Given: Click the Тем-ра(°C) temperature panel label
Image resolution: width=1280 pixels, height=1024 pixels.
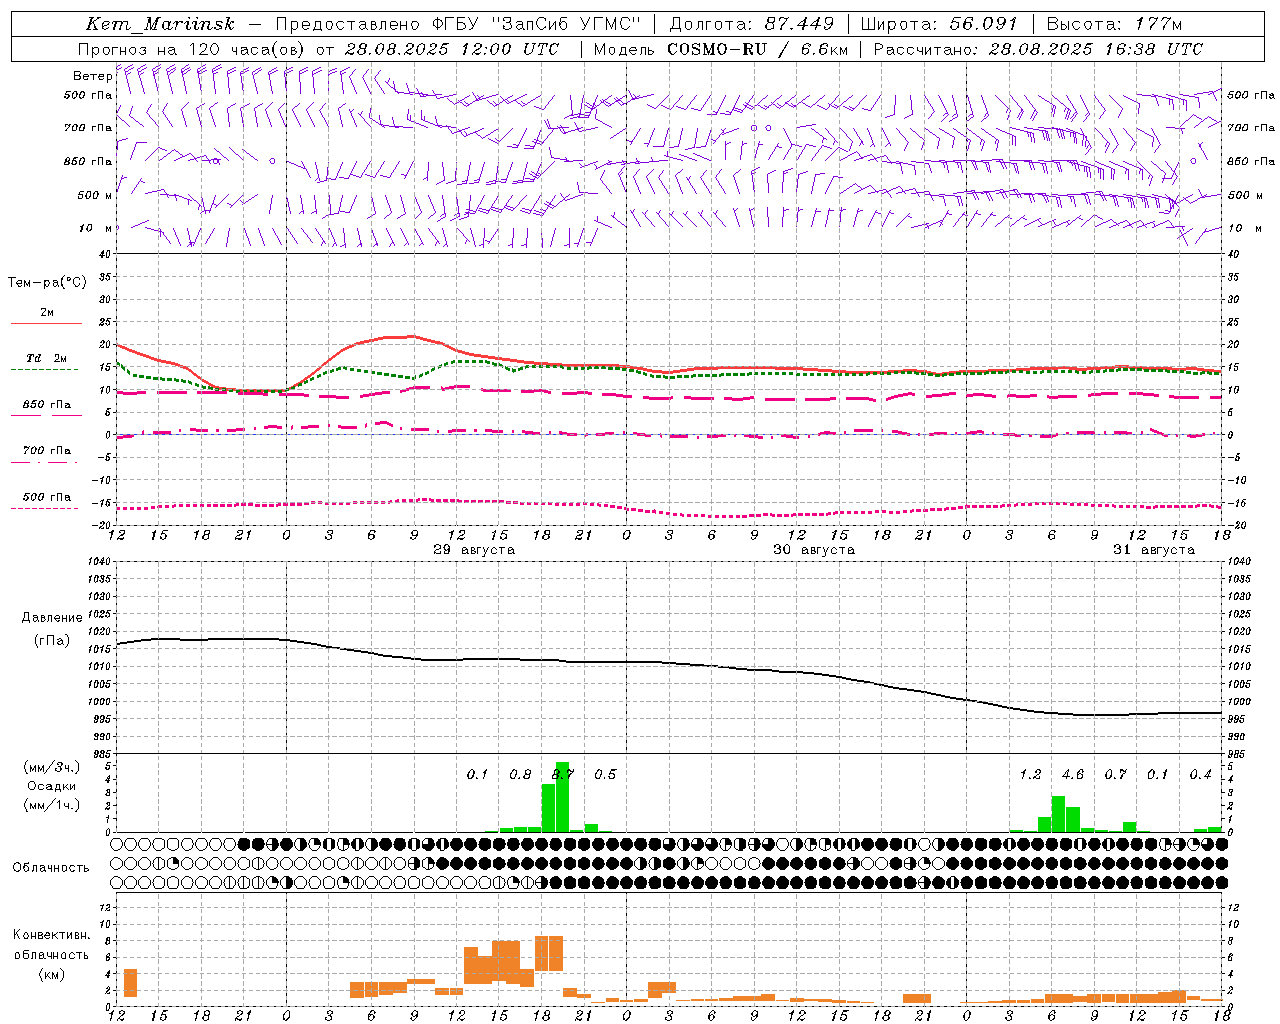Looking at the screenshot, I should tap(47, 283).
